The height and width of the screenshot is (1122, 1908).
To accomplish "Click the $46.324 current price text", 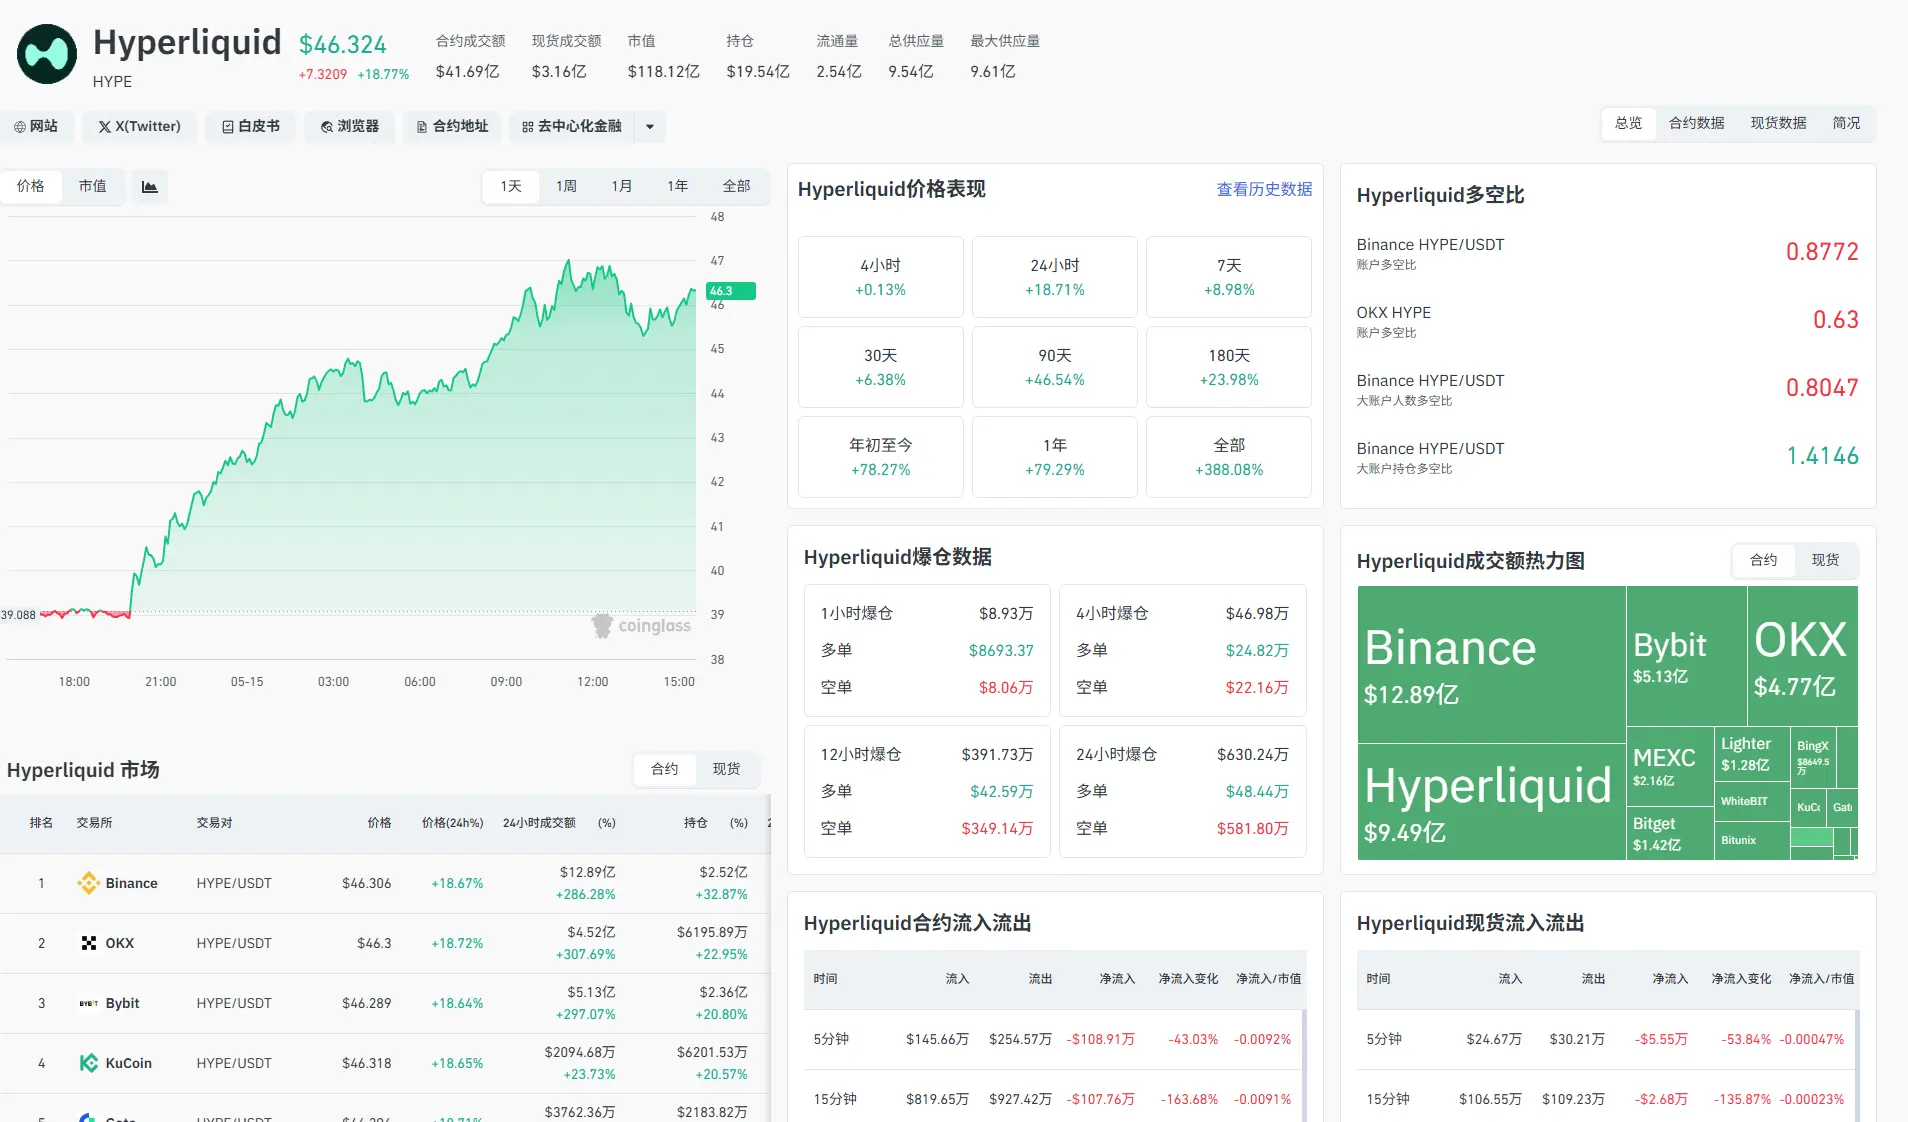I will [x=343, y=45].
